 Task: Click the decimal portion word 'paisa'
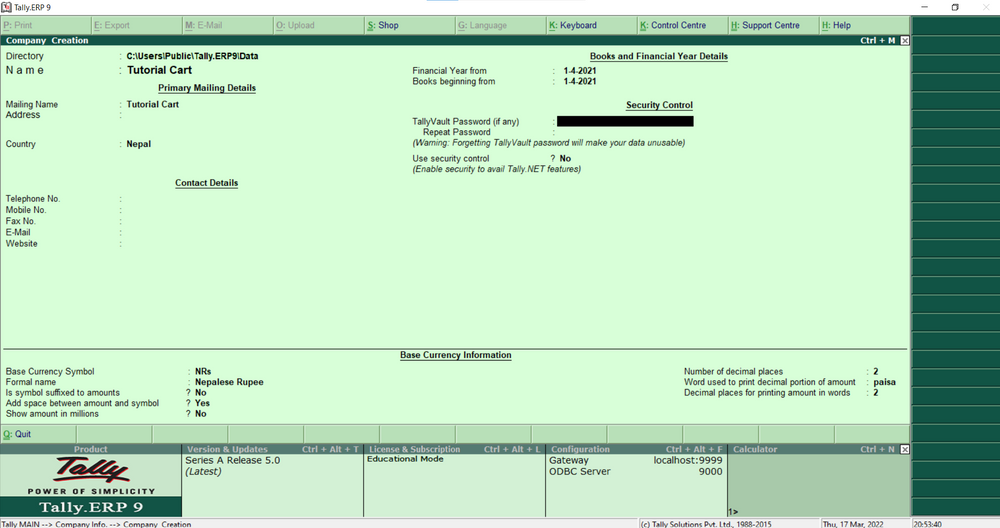pyautogui.click(x=885, y=382)
